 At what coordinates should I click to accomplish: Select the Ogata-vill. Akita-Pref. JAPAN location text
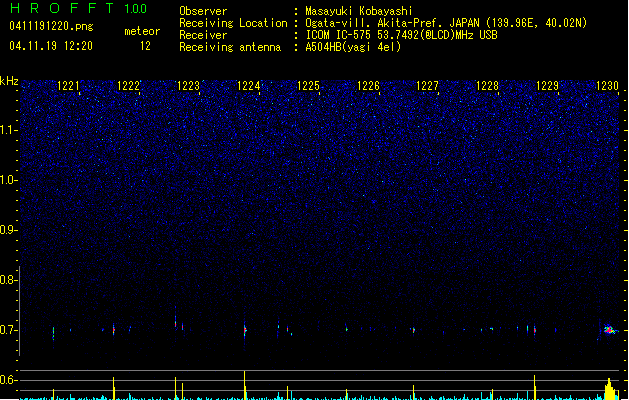446,23
